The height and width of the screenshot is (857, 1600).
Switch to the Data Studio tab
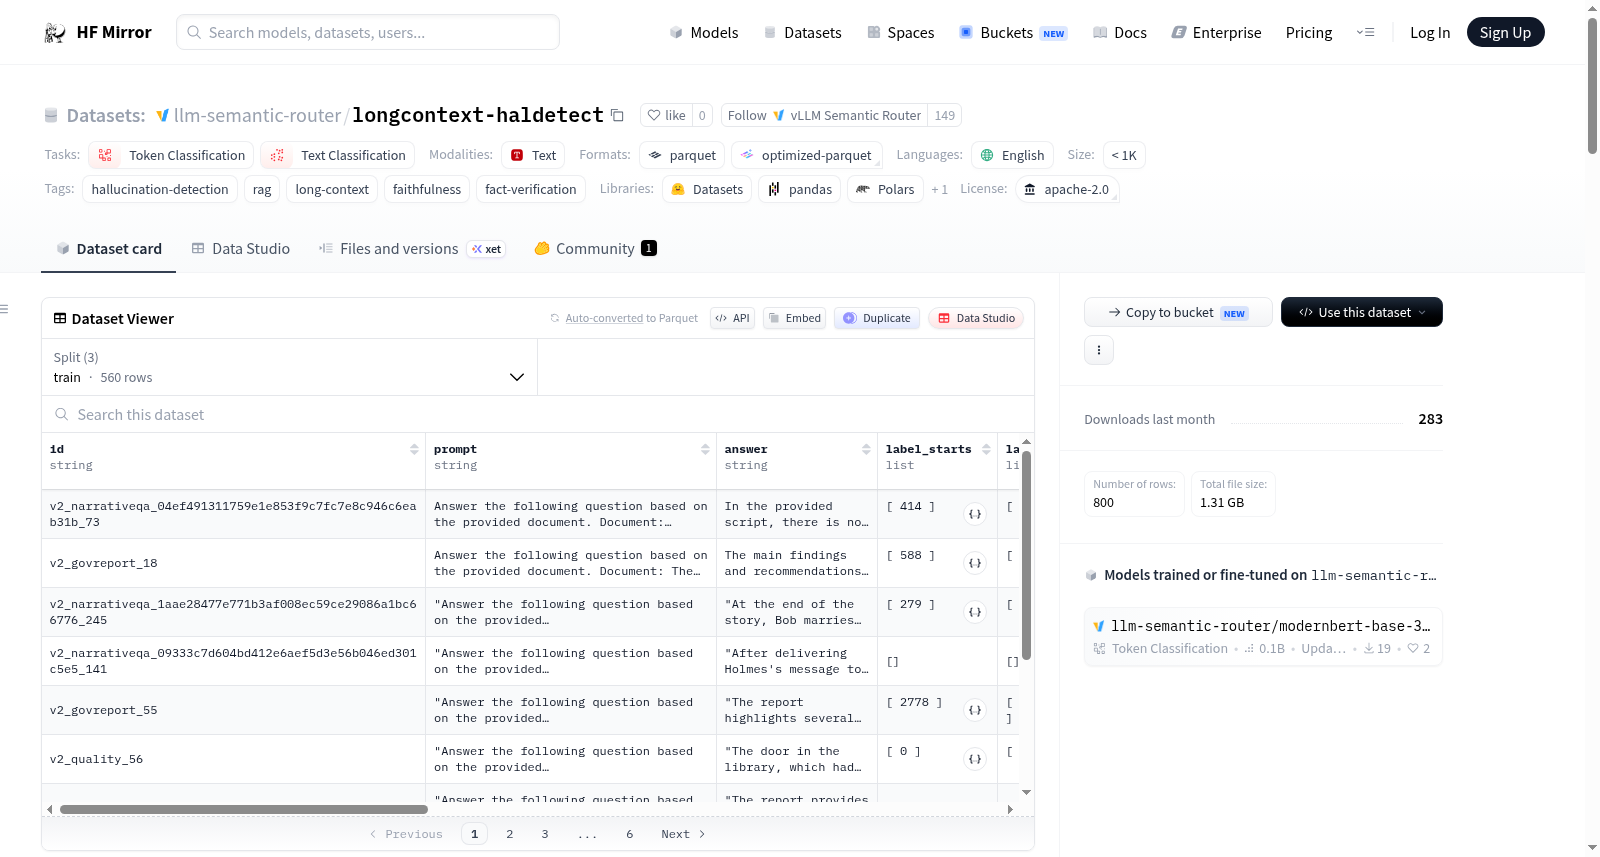(240, 249)
